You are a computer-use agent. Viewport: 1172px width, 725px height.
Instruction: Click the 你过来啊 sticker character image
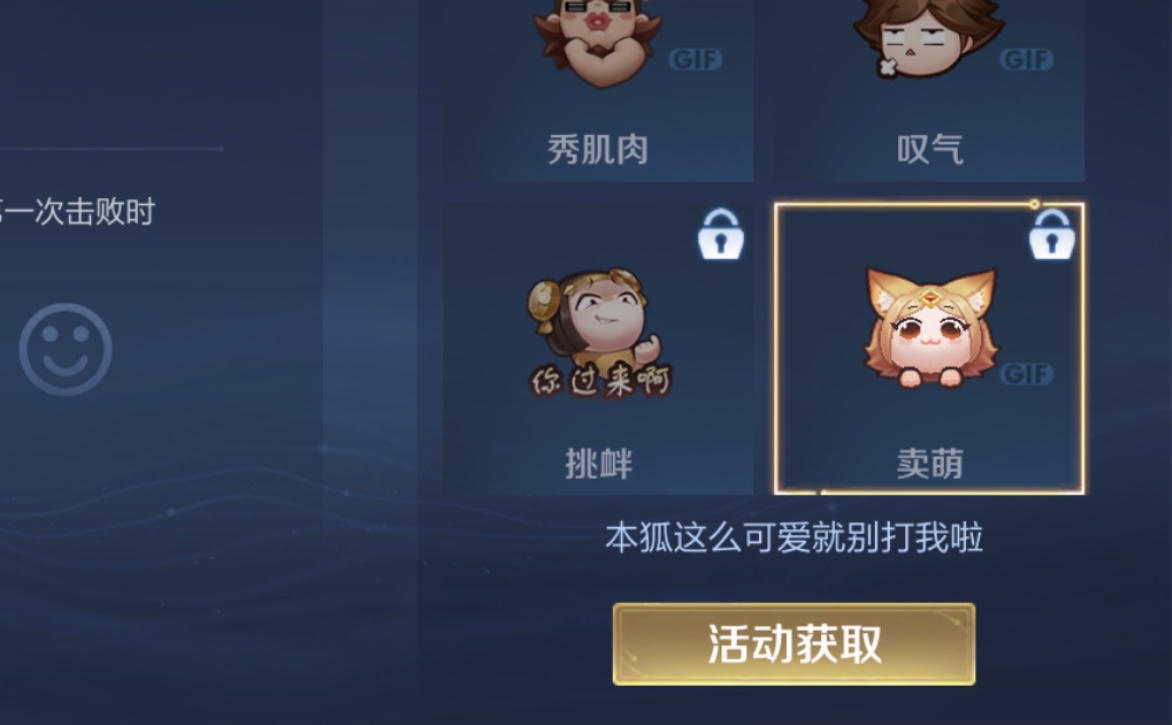point(600,333)
